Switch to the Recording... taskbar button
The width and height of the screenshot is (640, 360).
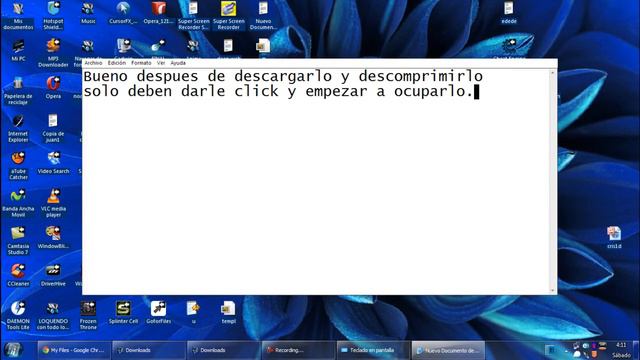pos(298,350)
